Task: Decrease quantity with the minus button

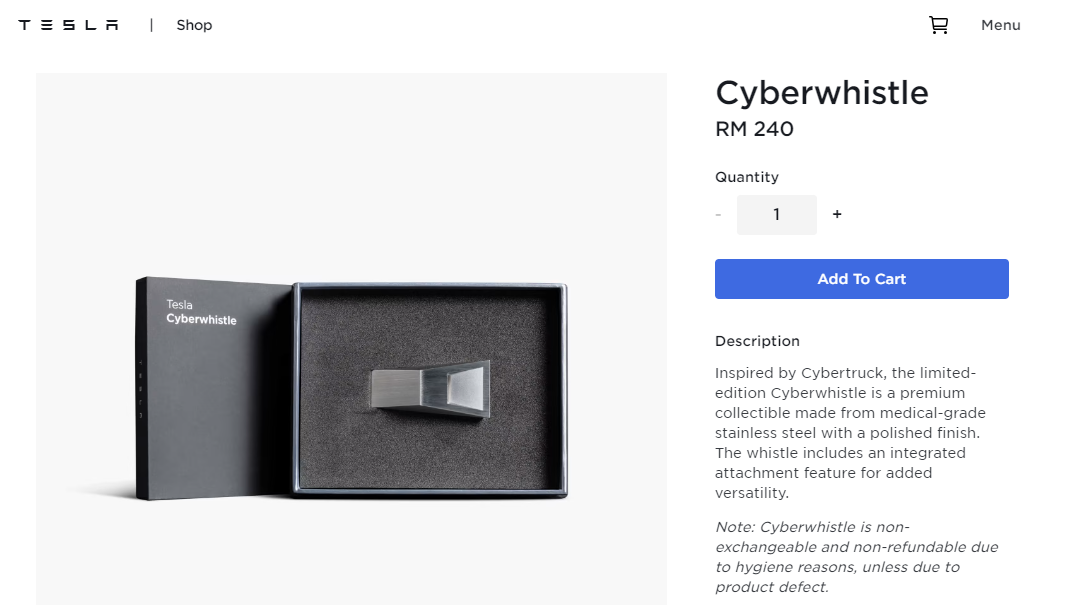Action: click(x=718, y=215)
